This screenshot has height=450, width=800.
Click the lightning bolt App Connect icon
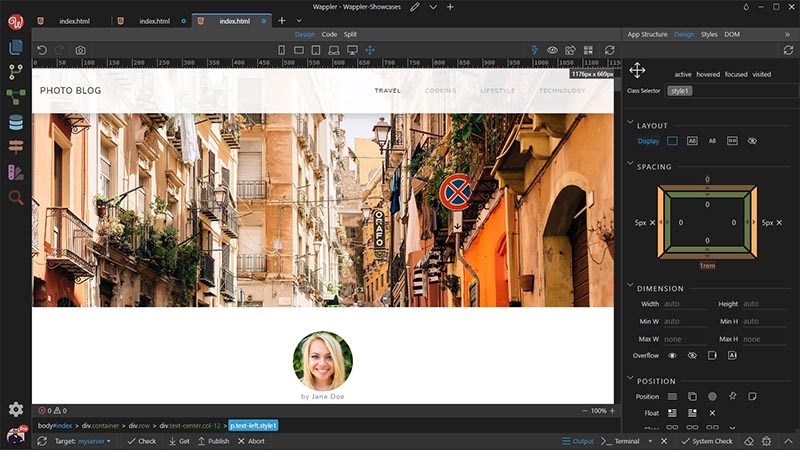[534, 50]
